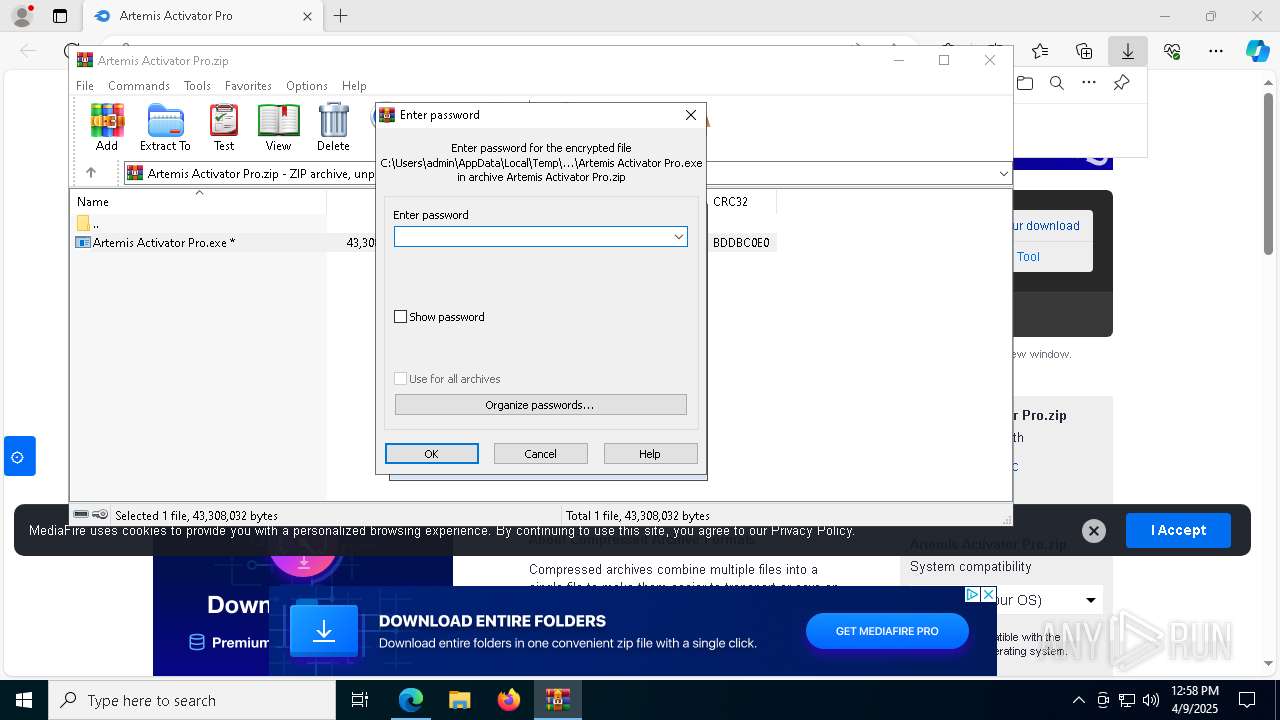This screenshot has width=1280, height=720.
Task: Open Task View on the taskbar
Action: 360,700
